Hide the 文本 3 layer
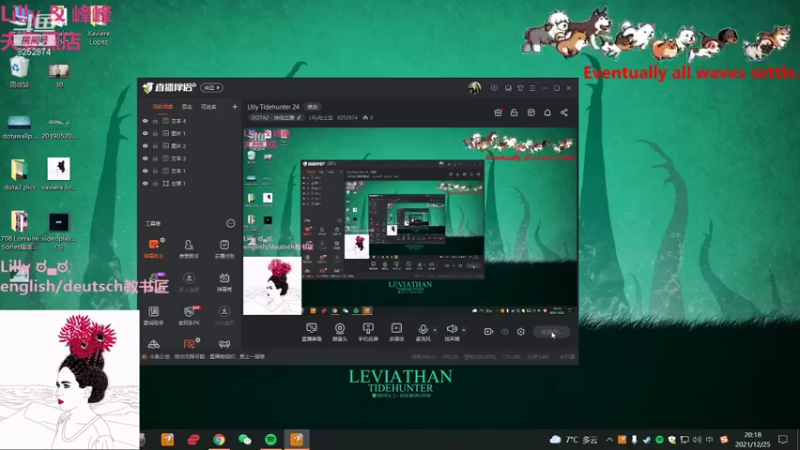 click(x=145, y=158)
